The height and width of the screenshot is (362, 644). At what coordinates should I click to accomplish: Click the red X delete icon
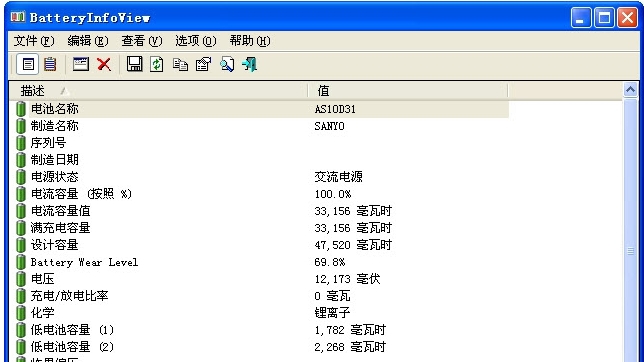coord(104,64)
